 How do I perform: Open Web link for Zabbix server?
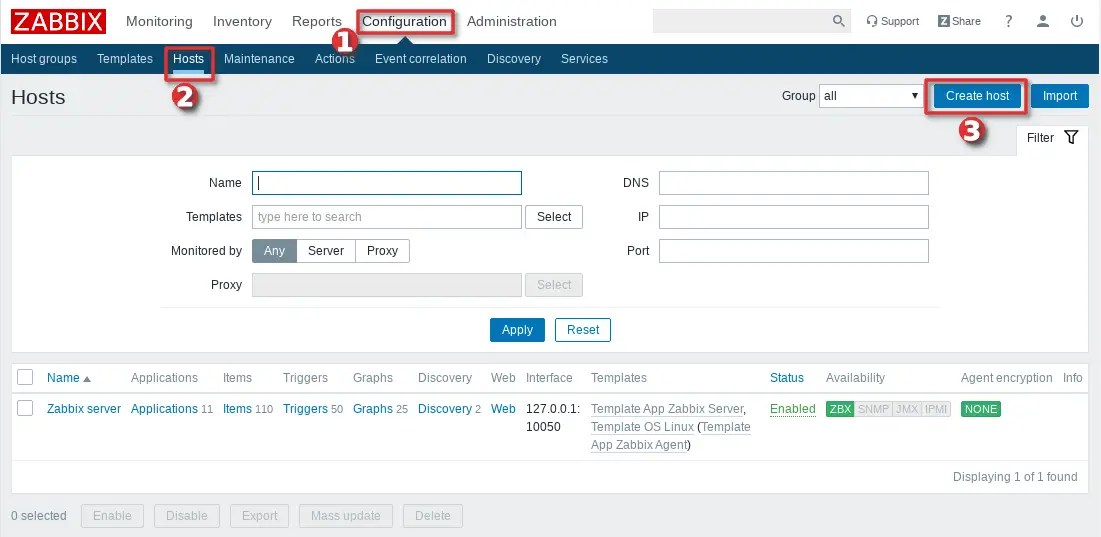click(x=503, y=409)
